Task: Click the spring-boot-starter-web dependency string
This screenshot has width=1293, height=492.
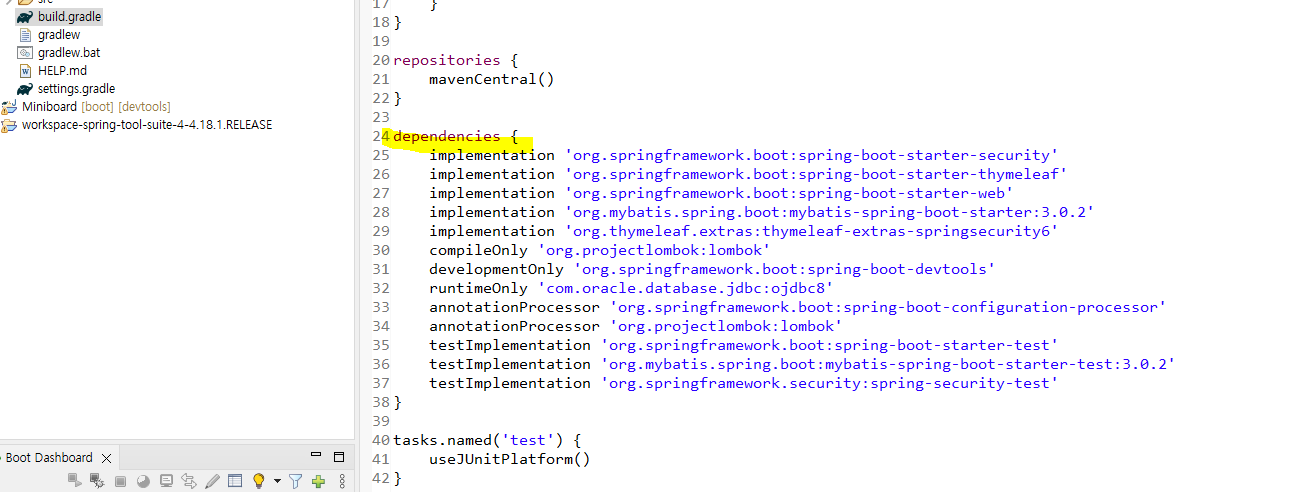Action: coord(789,193)
